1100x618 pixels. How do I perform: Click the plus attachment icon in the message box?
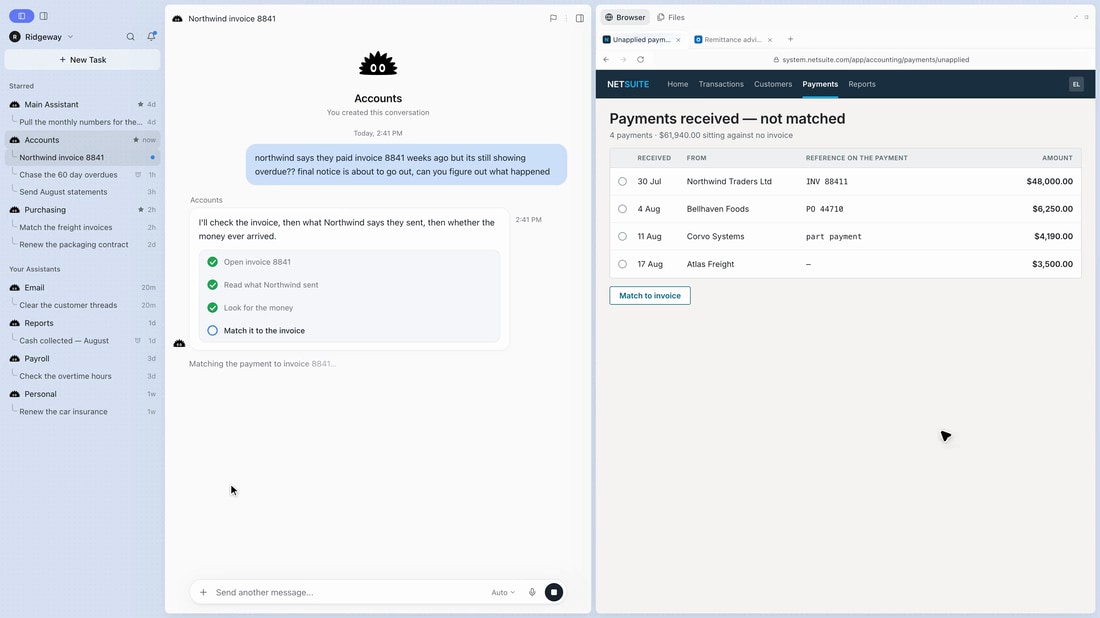pyautogui.click(x=203, y=593)
